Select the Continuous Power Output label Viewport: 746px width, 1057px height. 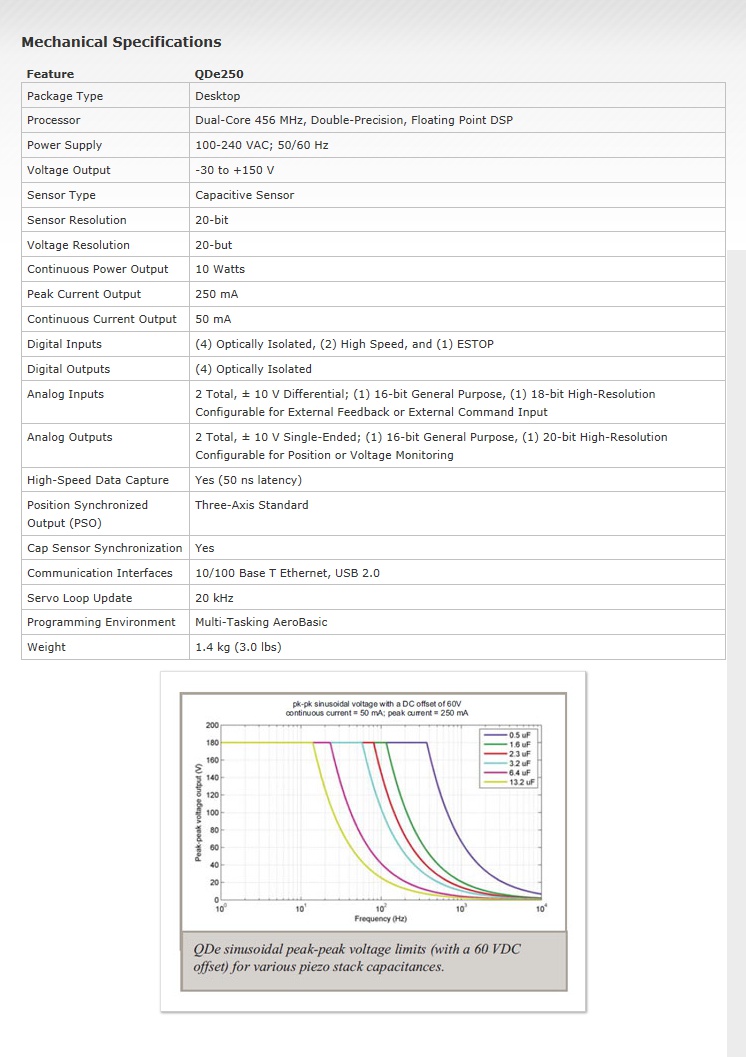pyautogui.click(x=98, y=269)
